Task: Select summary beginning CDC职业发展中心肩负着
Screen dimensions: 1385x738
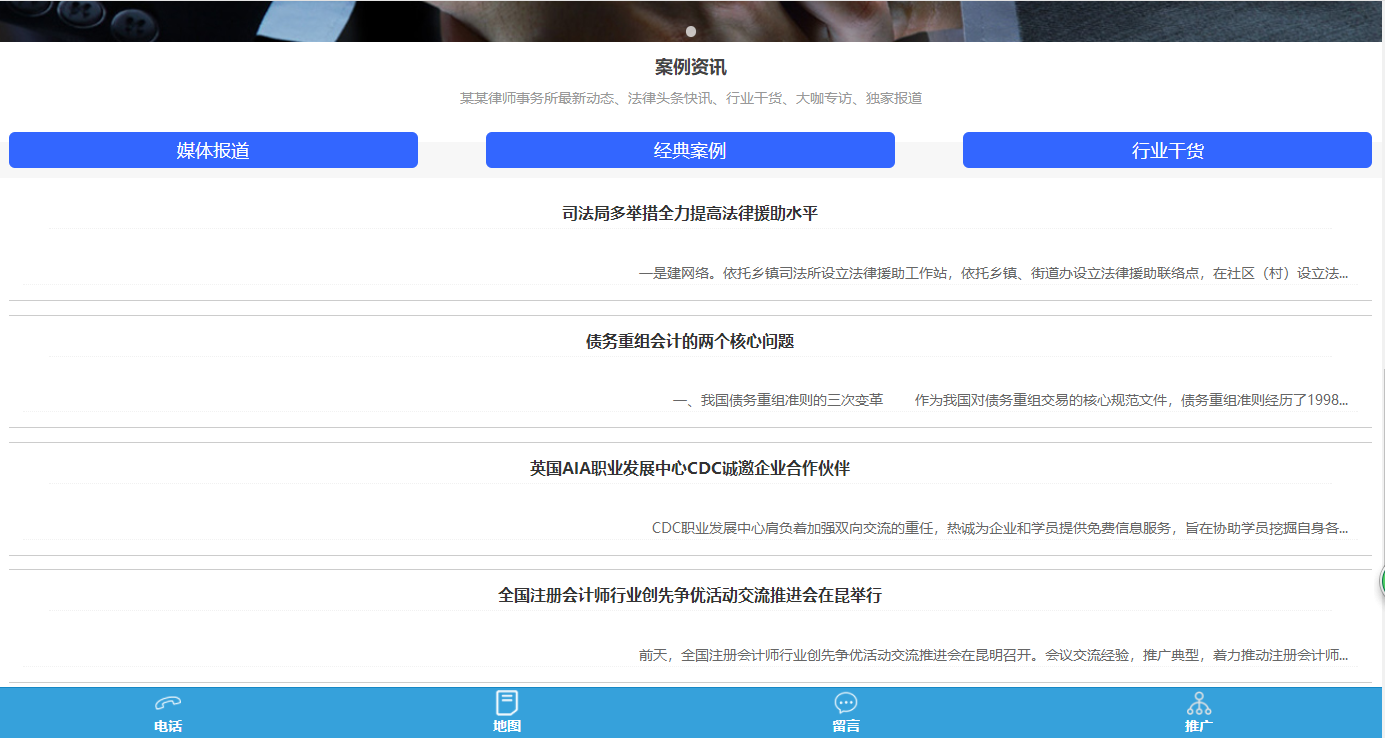Action: (999, 528)
